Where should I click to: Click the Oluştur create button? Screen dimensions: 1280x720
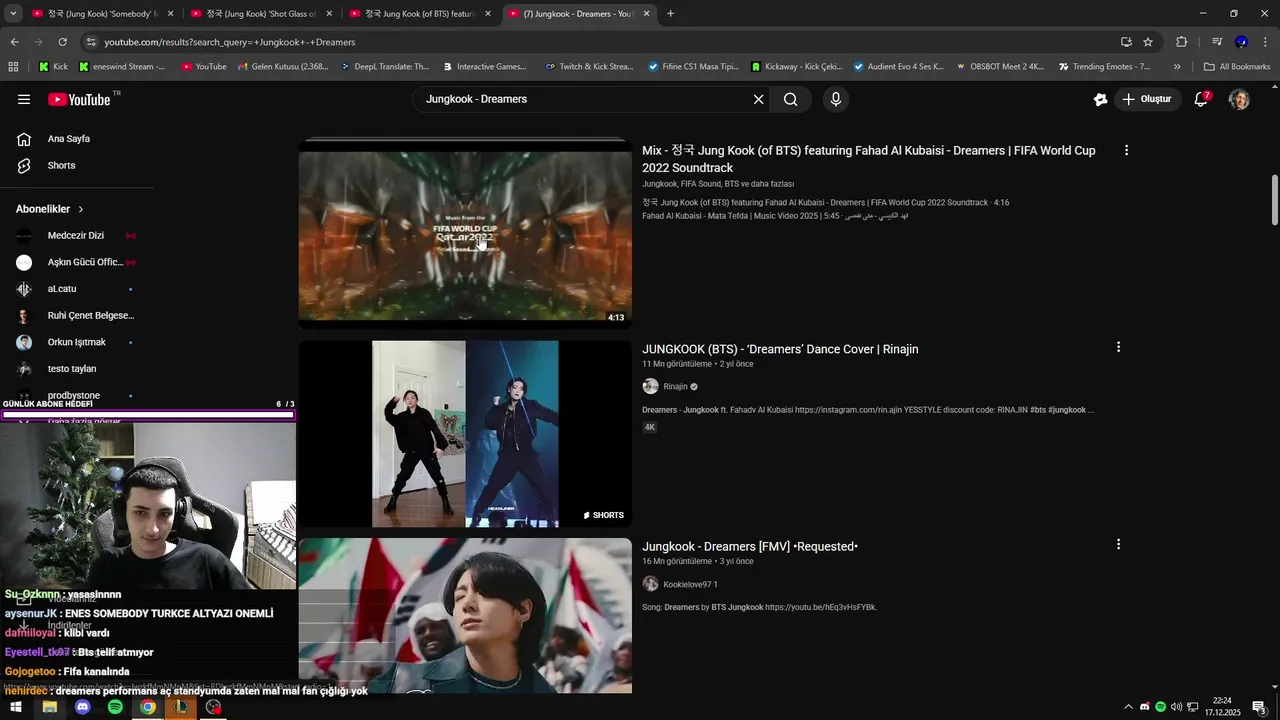coord(1146,99)
